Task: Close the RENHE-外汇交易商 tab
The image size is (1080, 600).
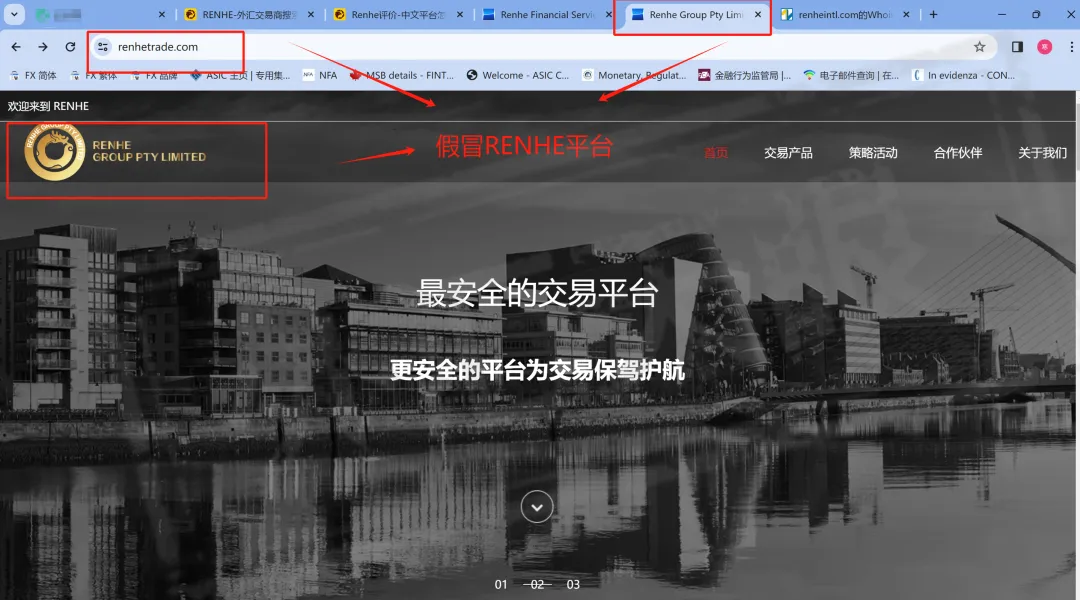Action: click(x=311, y=14)
